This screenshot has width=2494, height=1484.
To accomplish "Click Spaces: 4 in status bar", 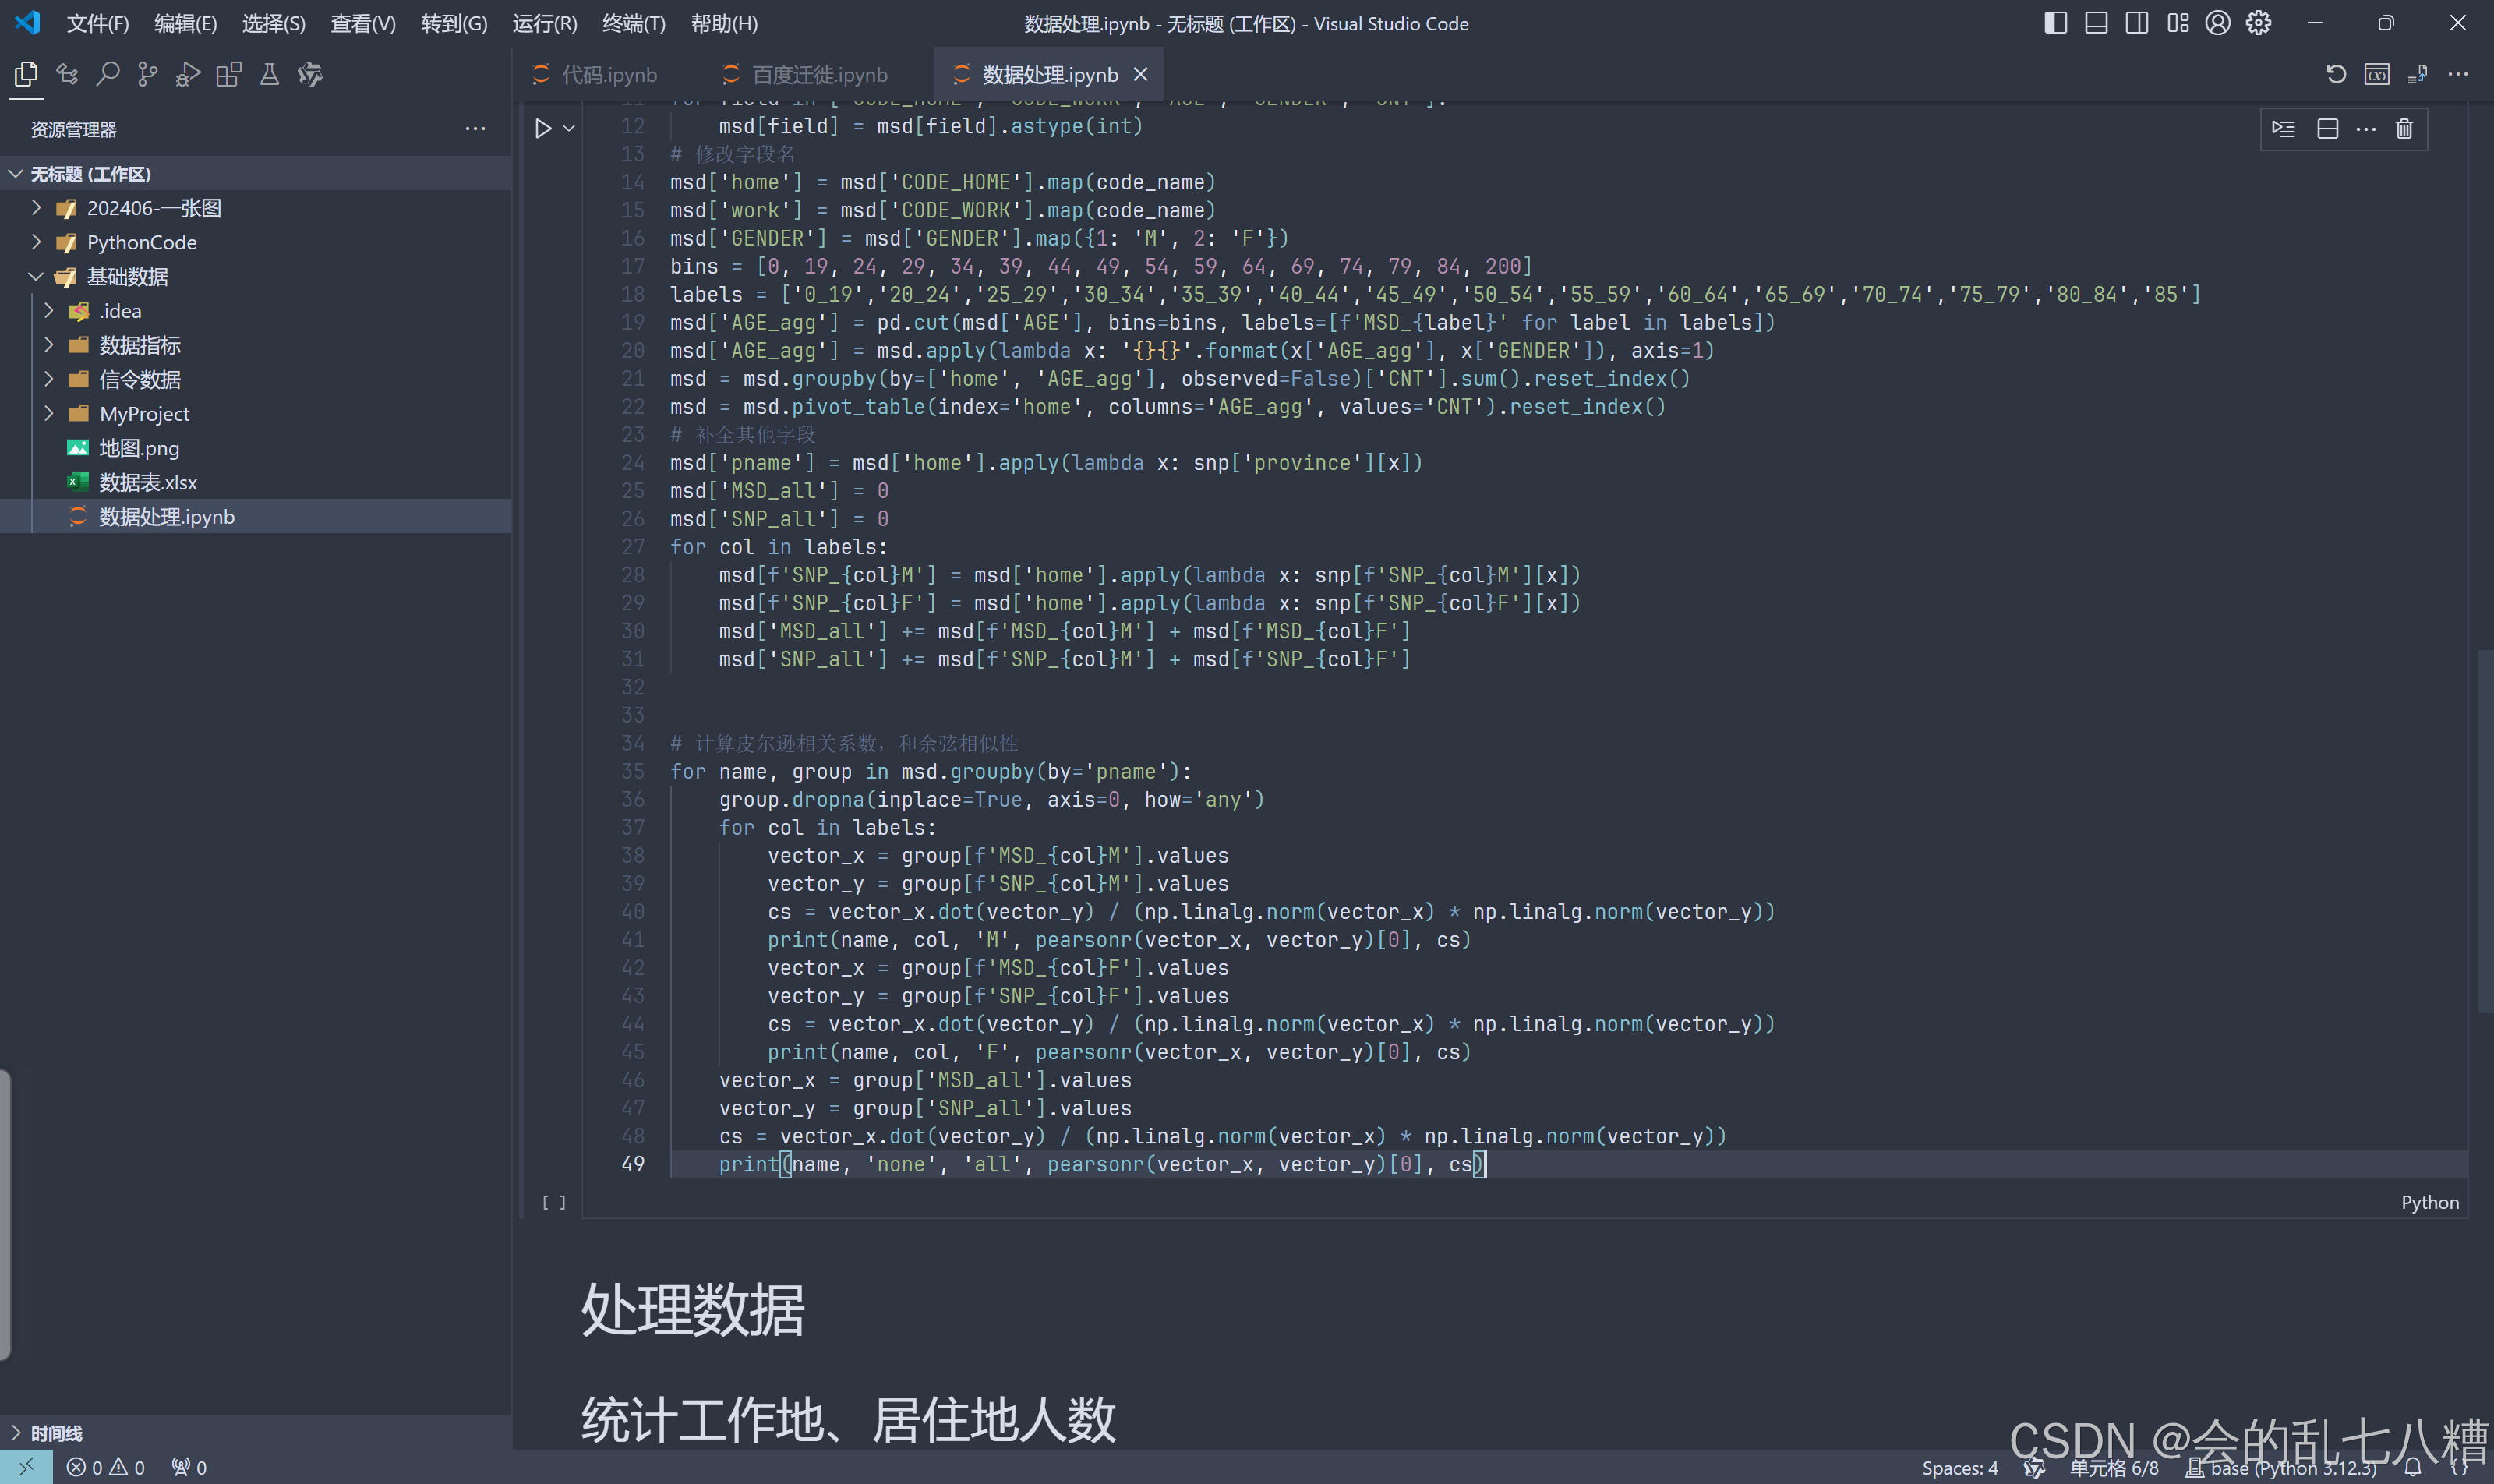I will (x=1959, y=1467).
